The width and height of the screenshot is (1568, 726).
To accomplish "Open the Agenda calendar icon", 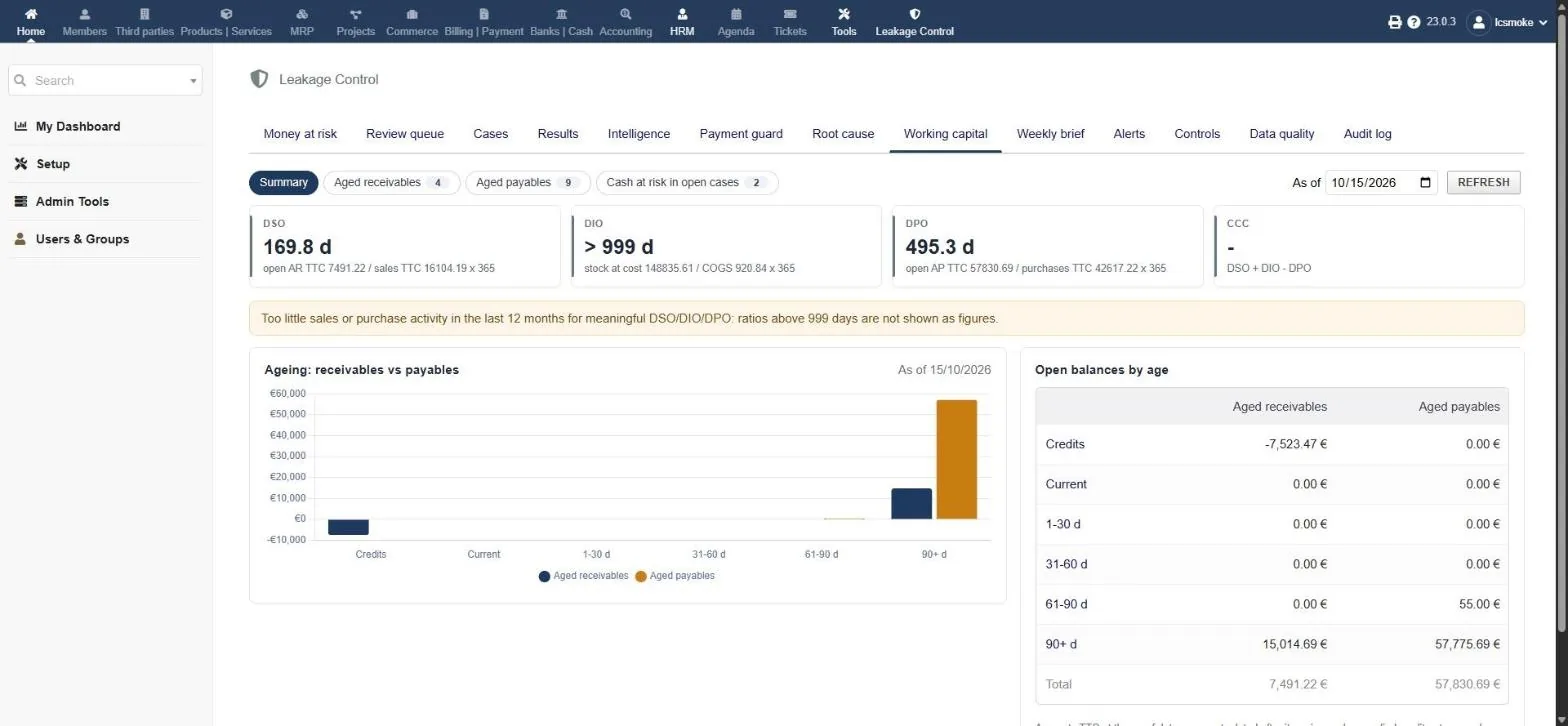I will point(736,14).
